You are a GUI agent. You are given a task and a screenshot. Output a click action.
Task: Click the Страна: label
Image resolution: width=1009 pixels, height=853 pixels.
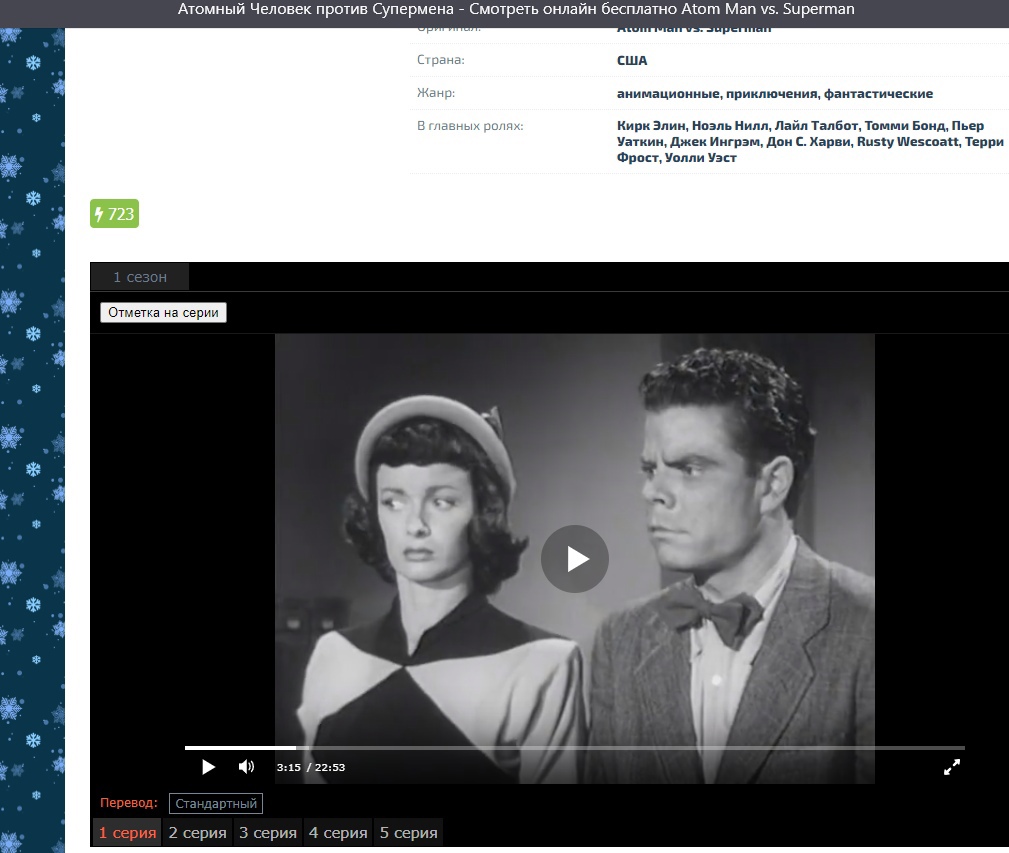click(441, 60)
